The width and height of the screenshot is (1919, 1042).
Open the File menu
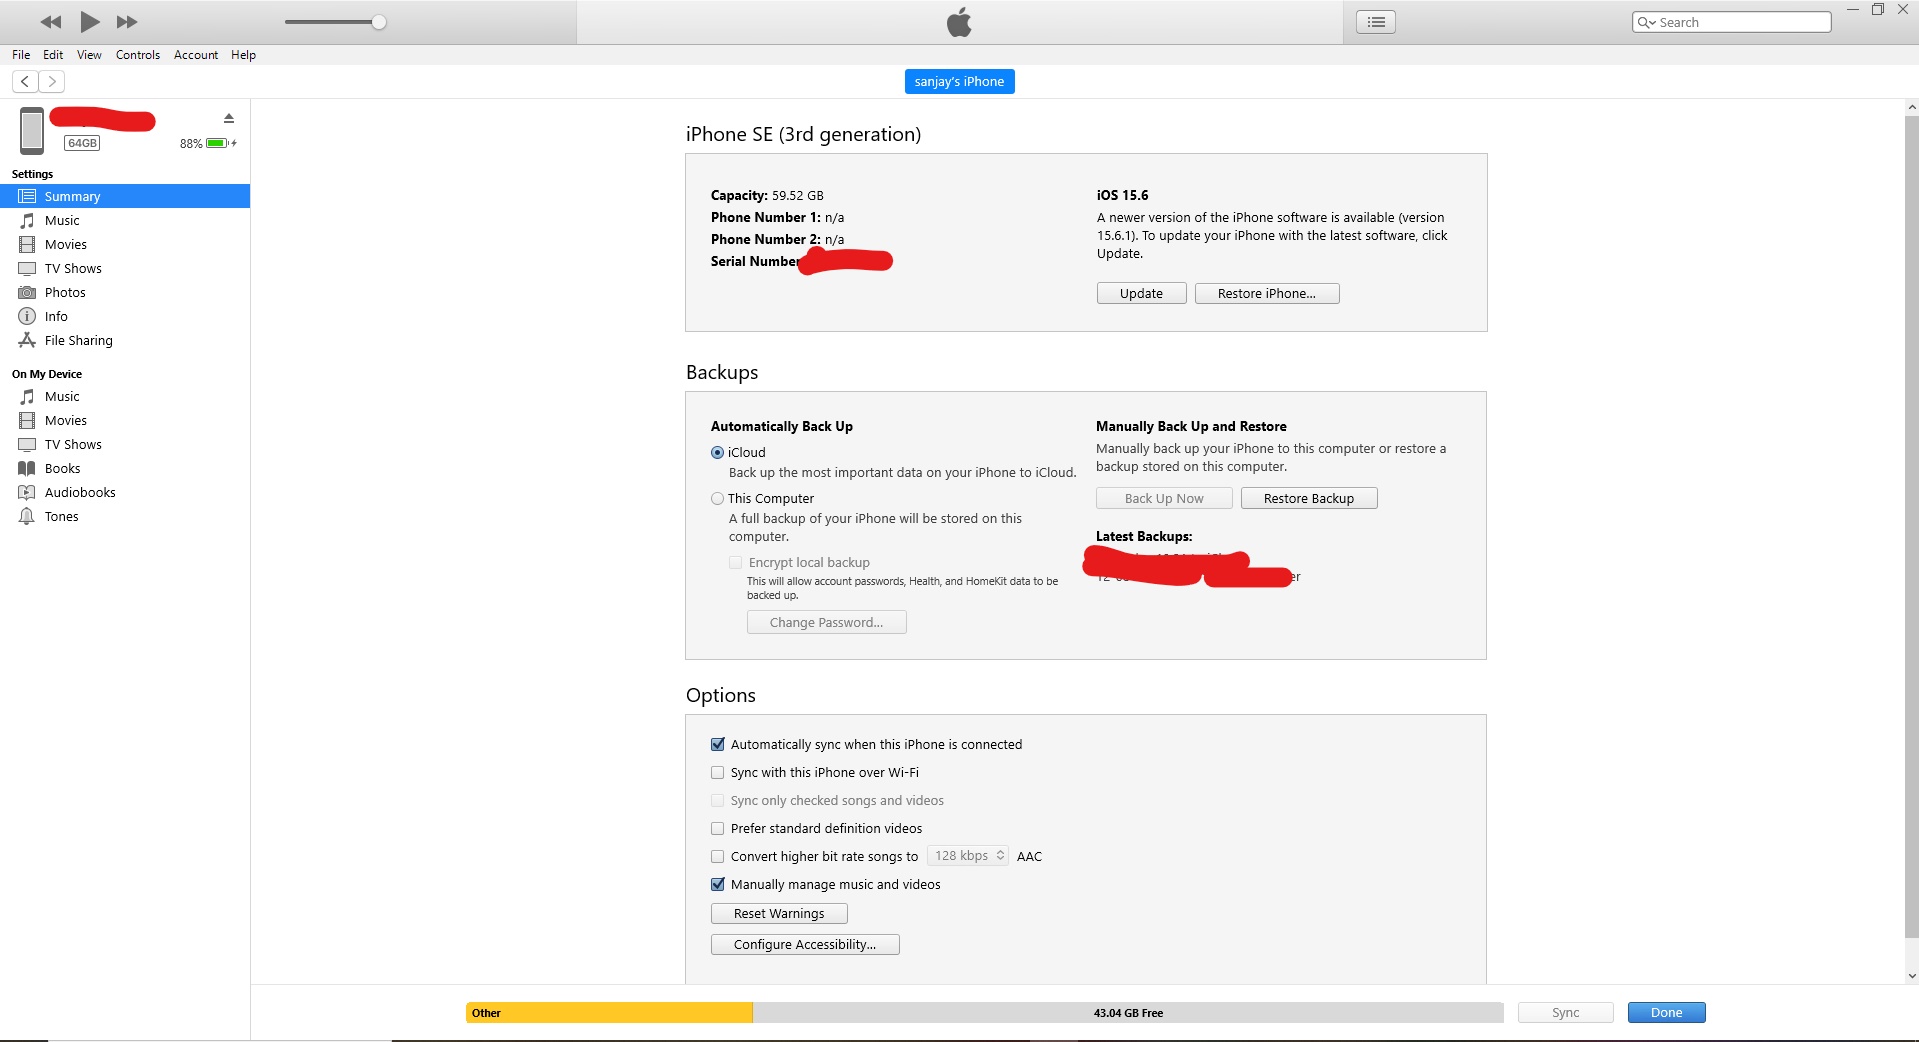click(x=21, y=55)
